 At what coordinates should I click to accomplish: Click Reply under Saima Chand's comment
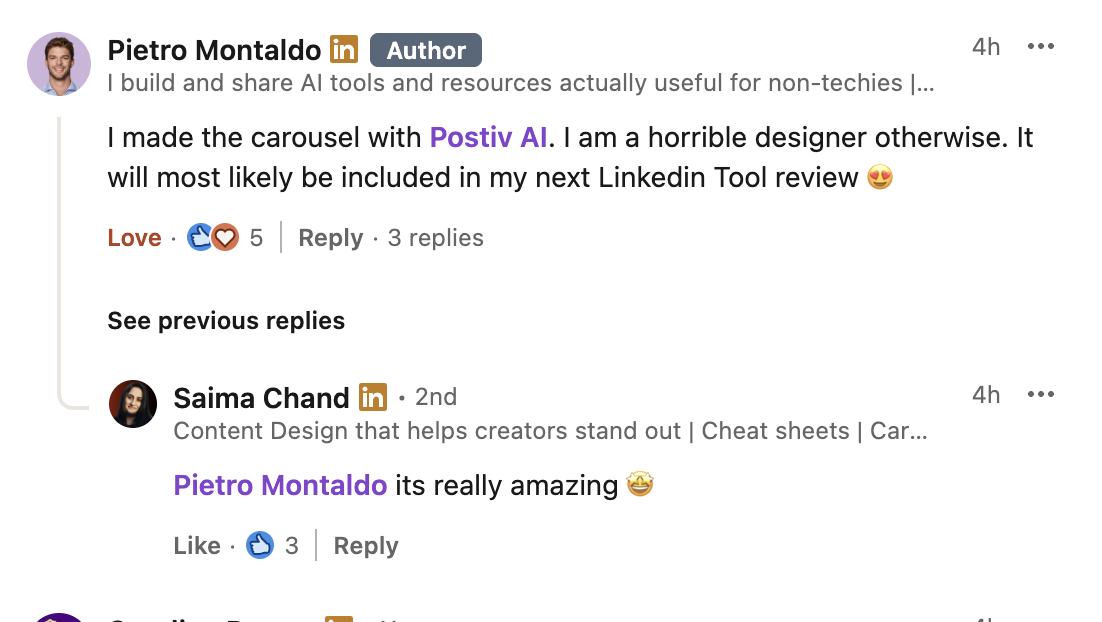tap(365, 546)
